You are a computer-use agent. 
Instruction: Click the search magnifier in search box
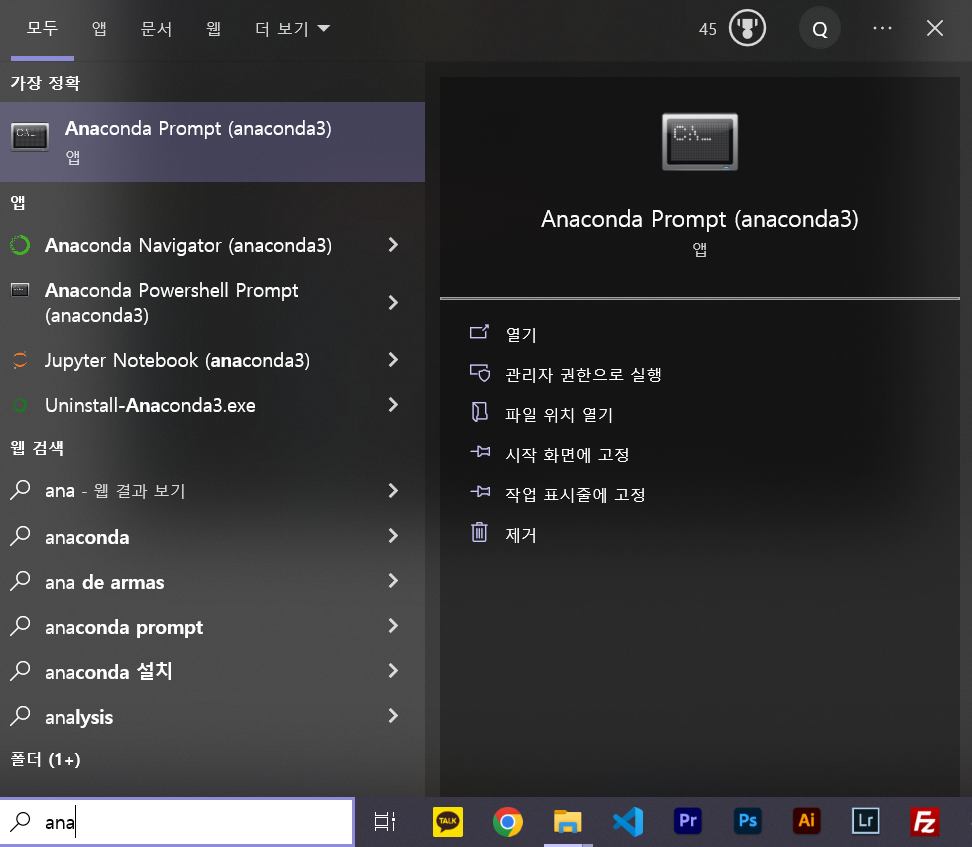20,822
